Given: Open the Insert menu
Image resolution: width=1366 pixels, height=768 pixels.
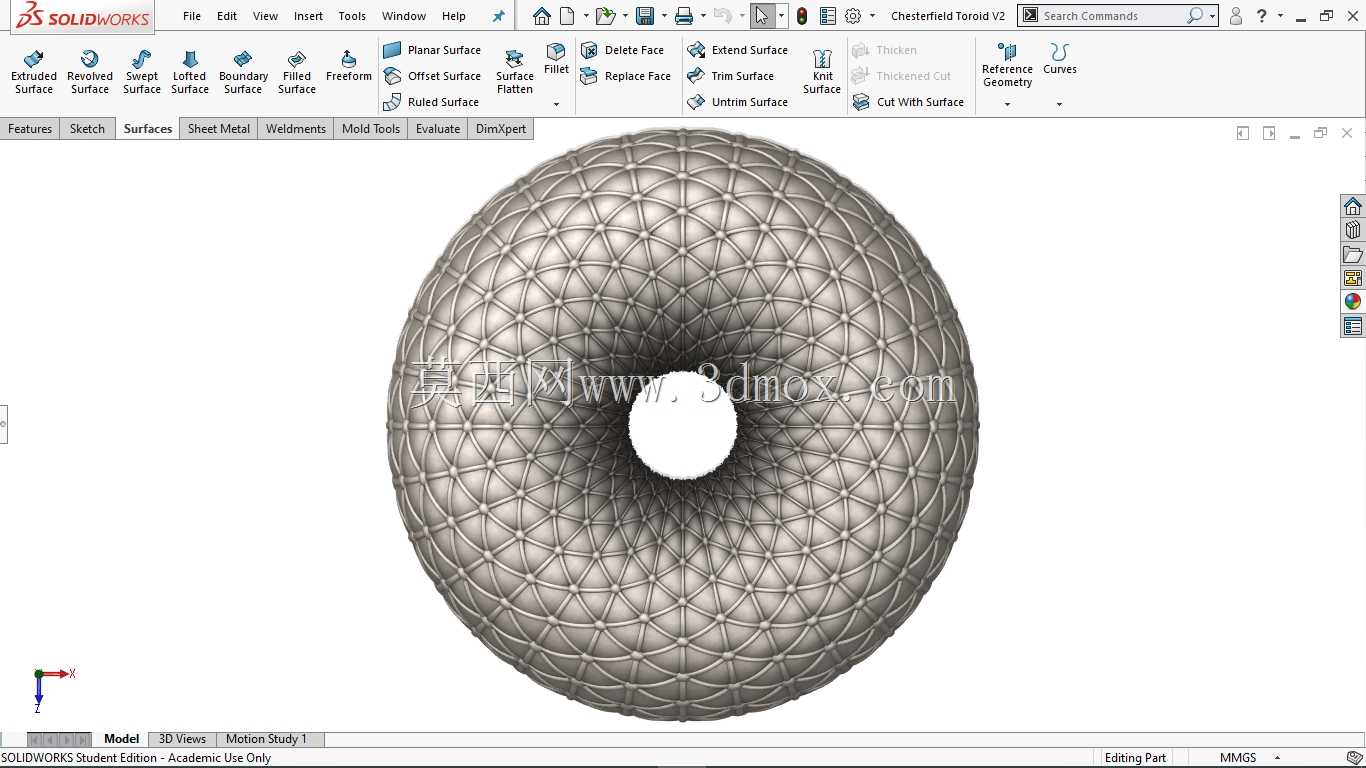Looking at the screenshot, I should pos(308,16).
